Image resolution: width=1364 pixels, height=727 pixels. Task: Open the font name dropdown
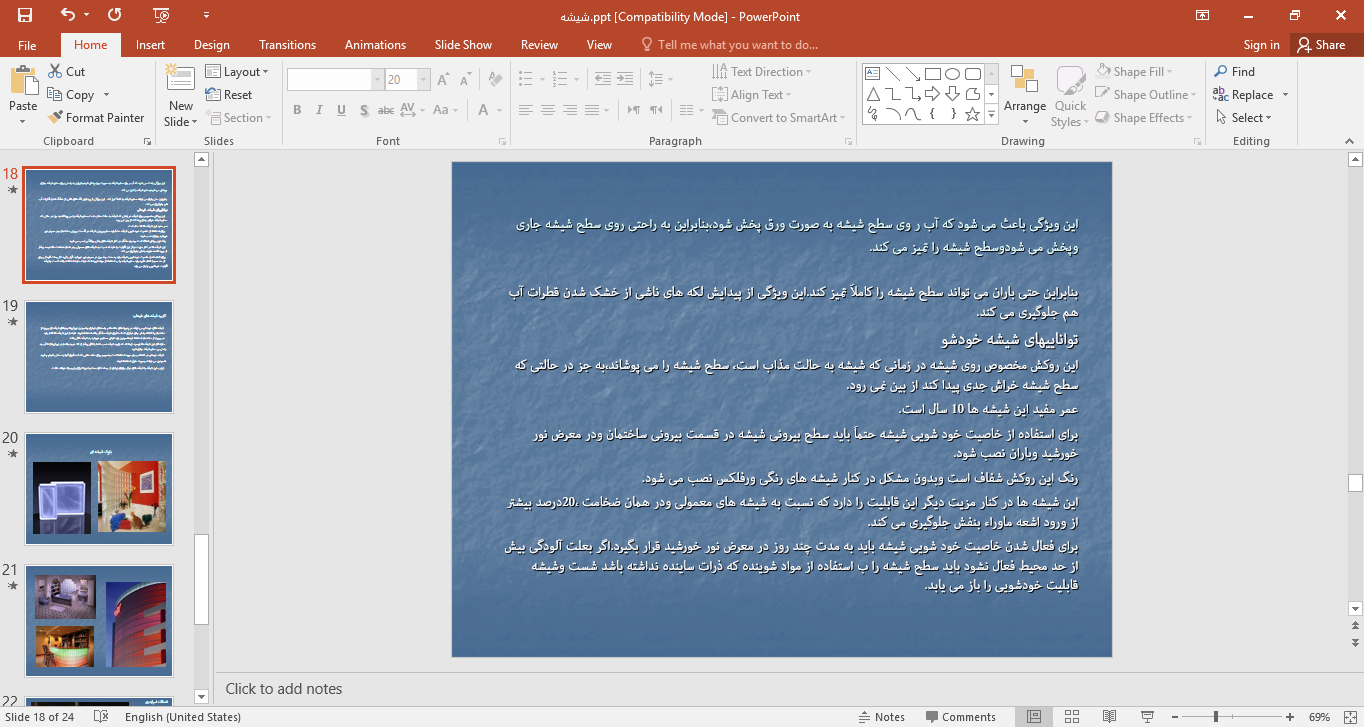click(377, 80)
